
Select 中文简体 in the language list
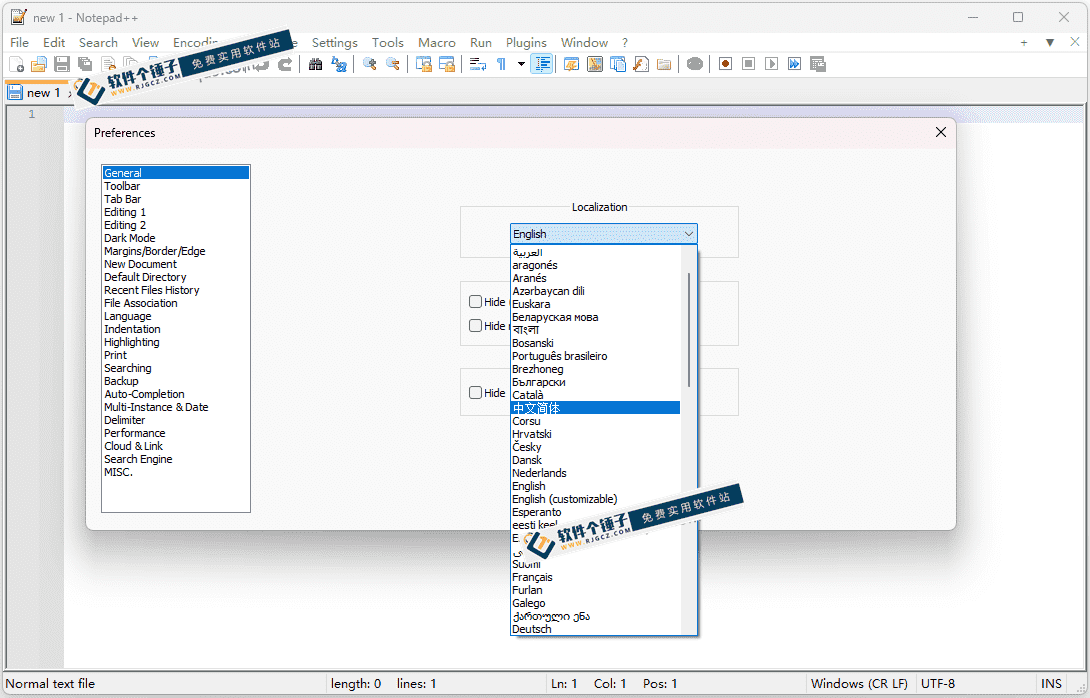click(595, 408)
